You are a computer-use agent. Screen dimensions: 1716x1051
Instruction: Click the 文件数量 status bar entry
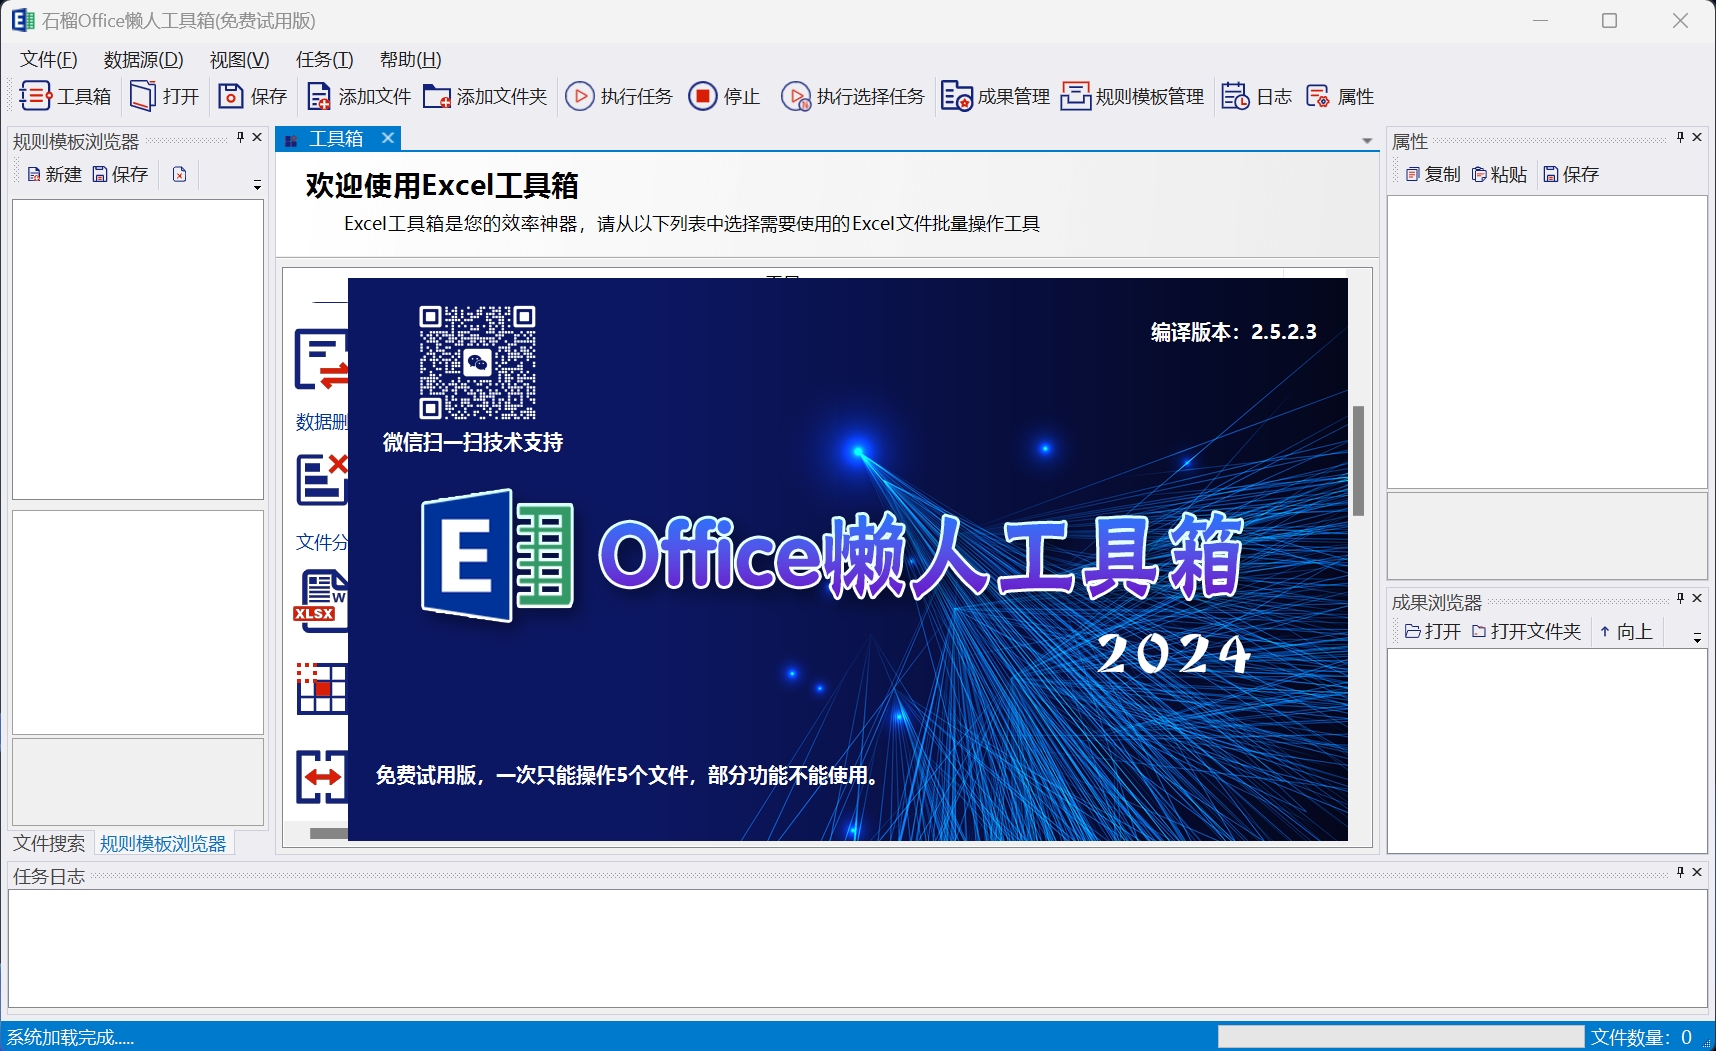(1641, 1037)
